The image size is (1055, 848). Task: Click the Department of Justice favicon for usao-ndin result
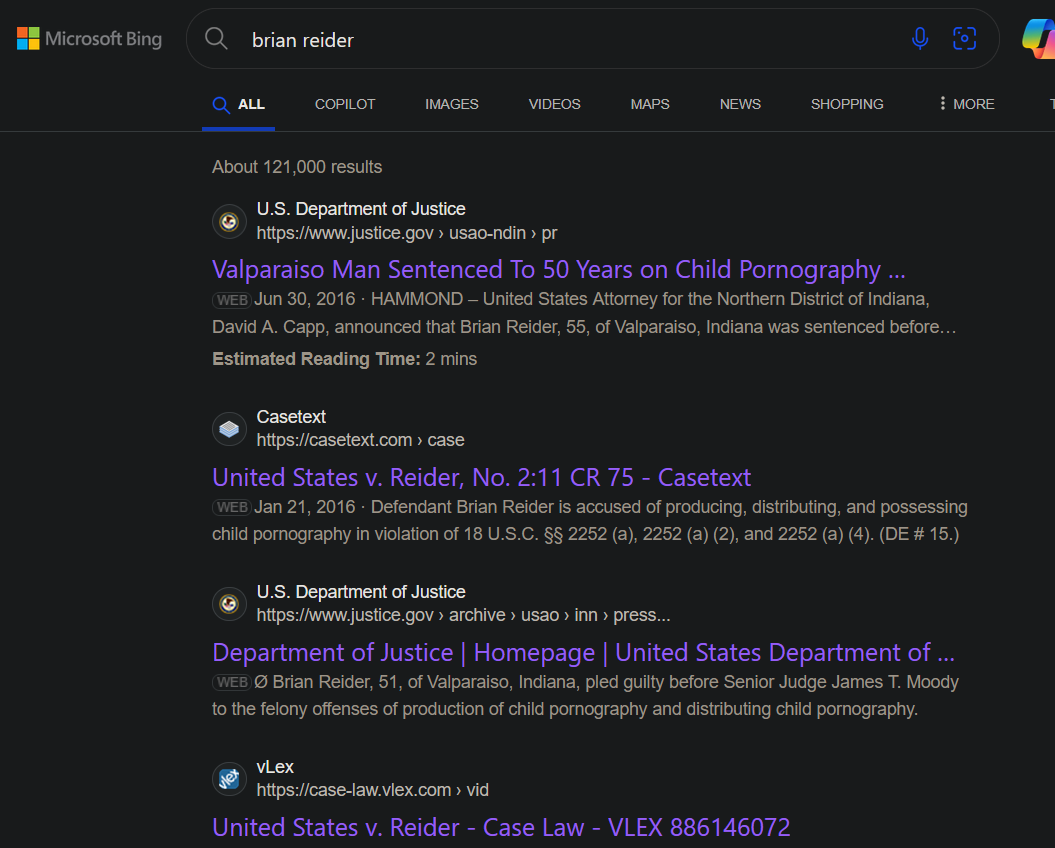coord(229,221)
